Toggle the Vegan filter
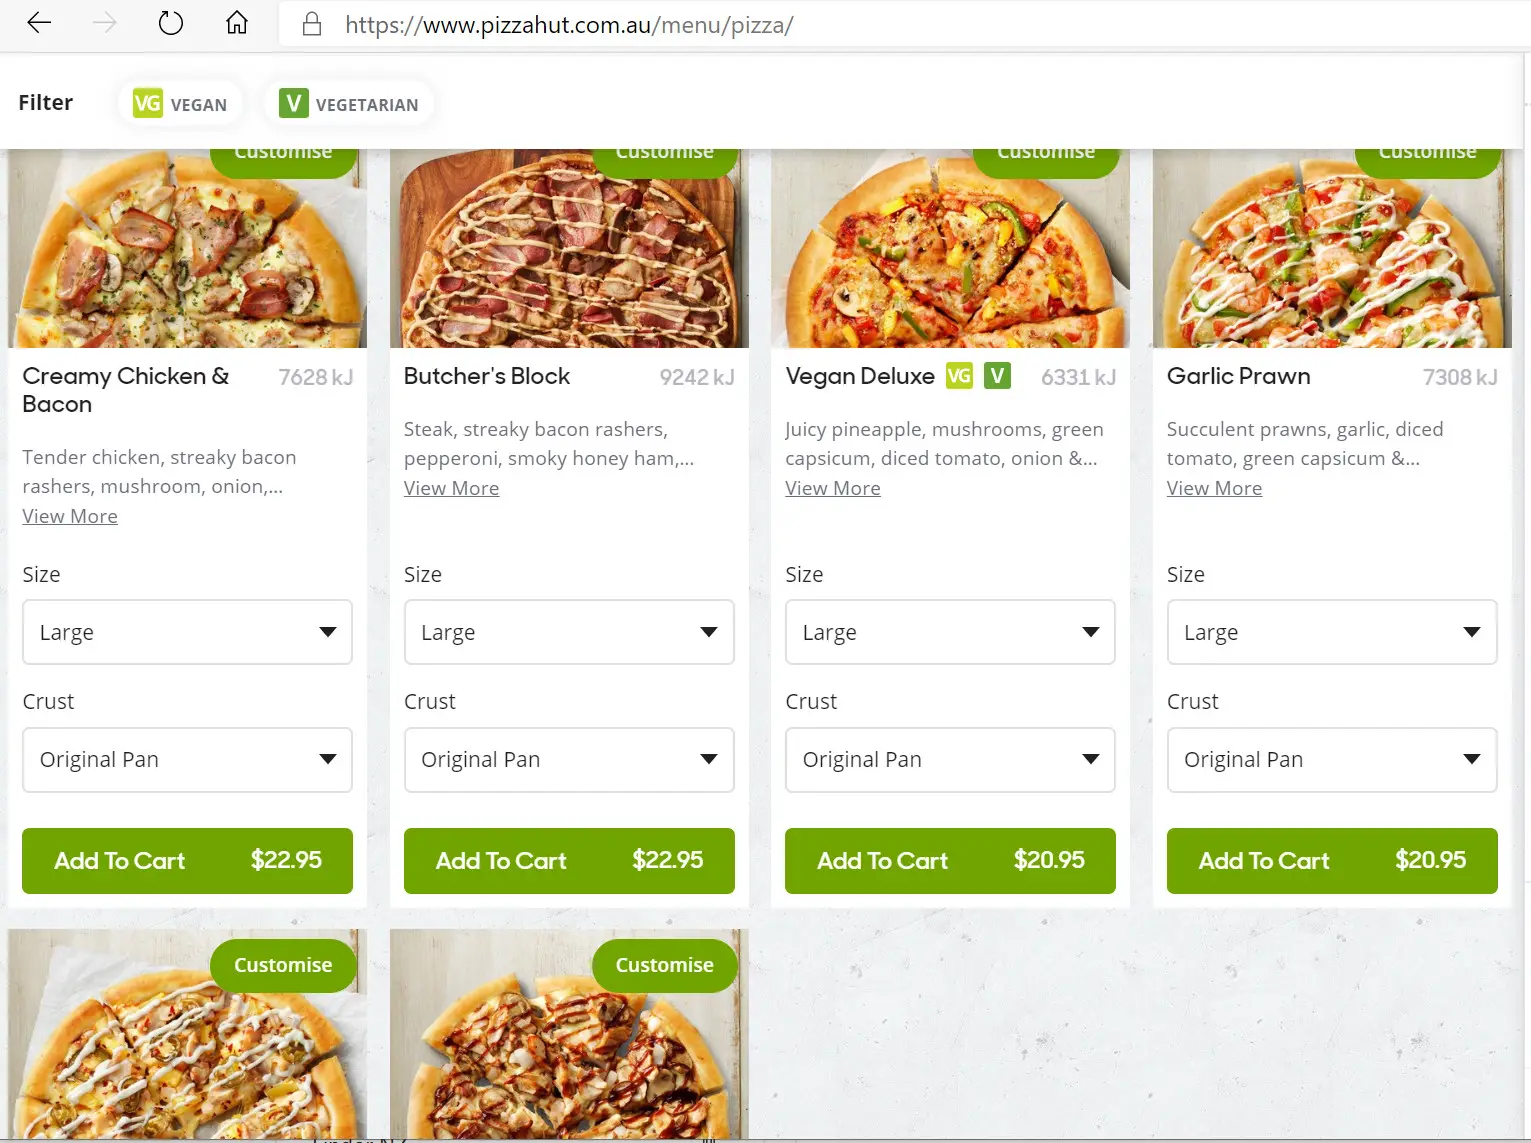 coord(181,104)
